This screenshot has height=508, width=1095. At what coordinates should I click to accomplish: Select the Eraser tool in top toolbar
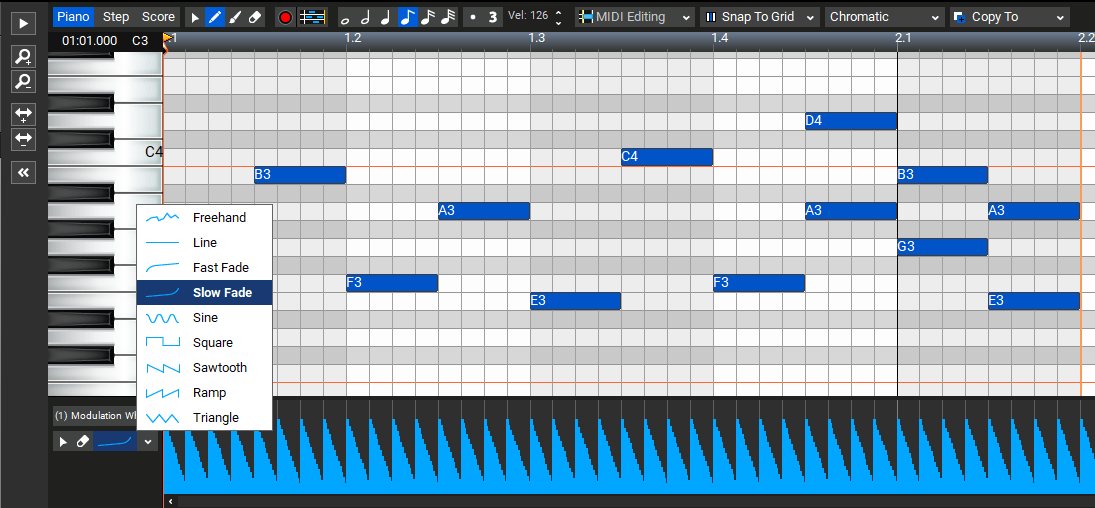coord(255,17)
